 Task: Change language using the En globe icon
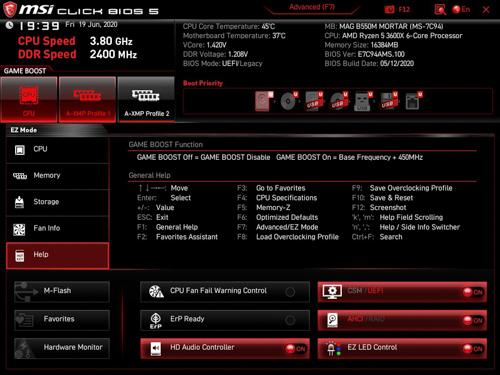(461, 9)
